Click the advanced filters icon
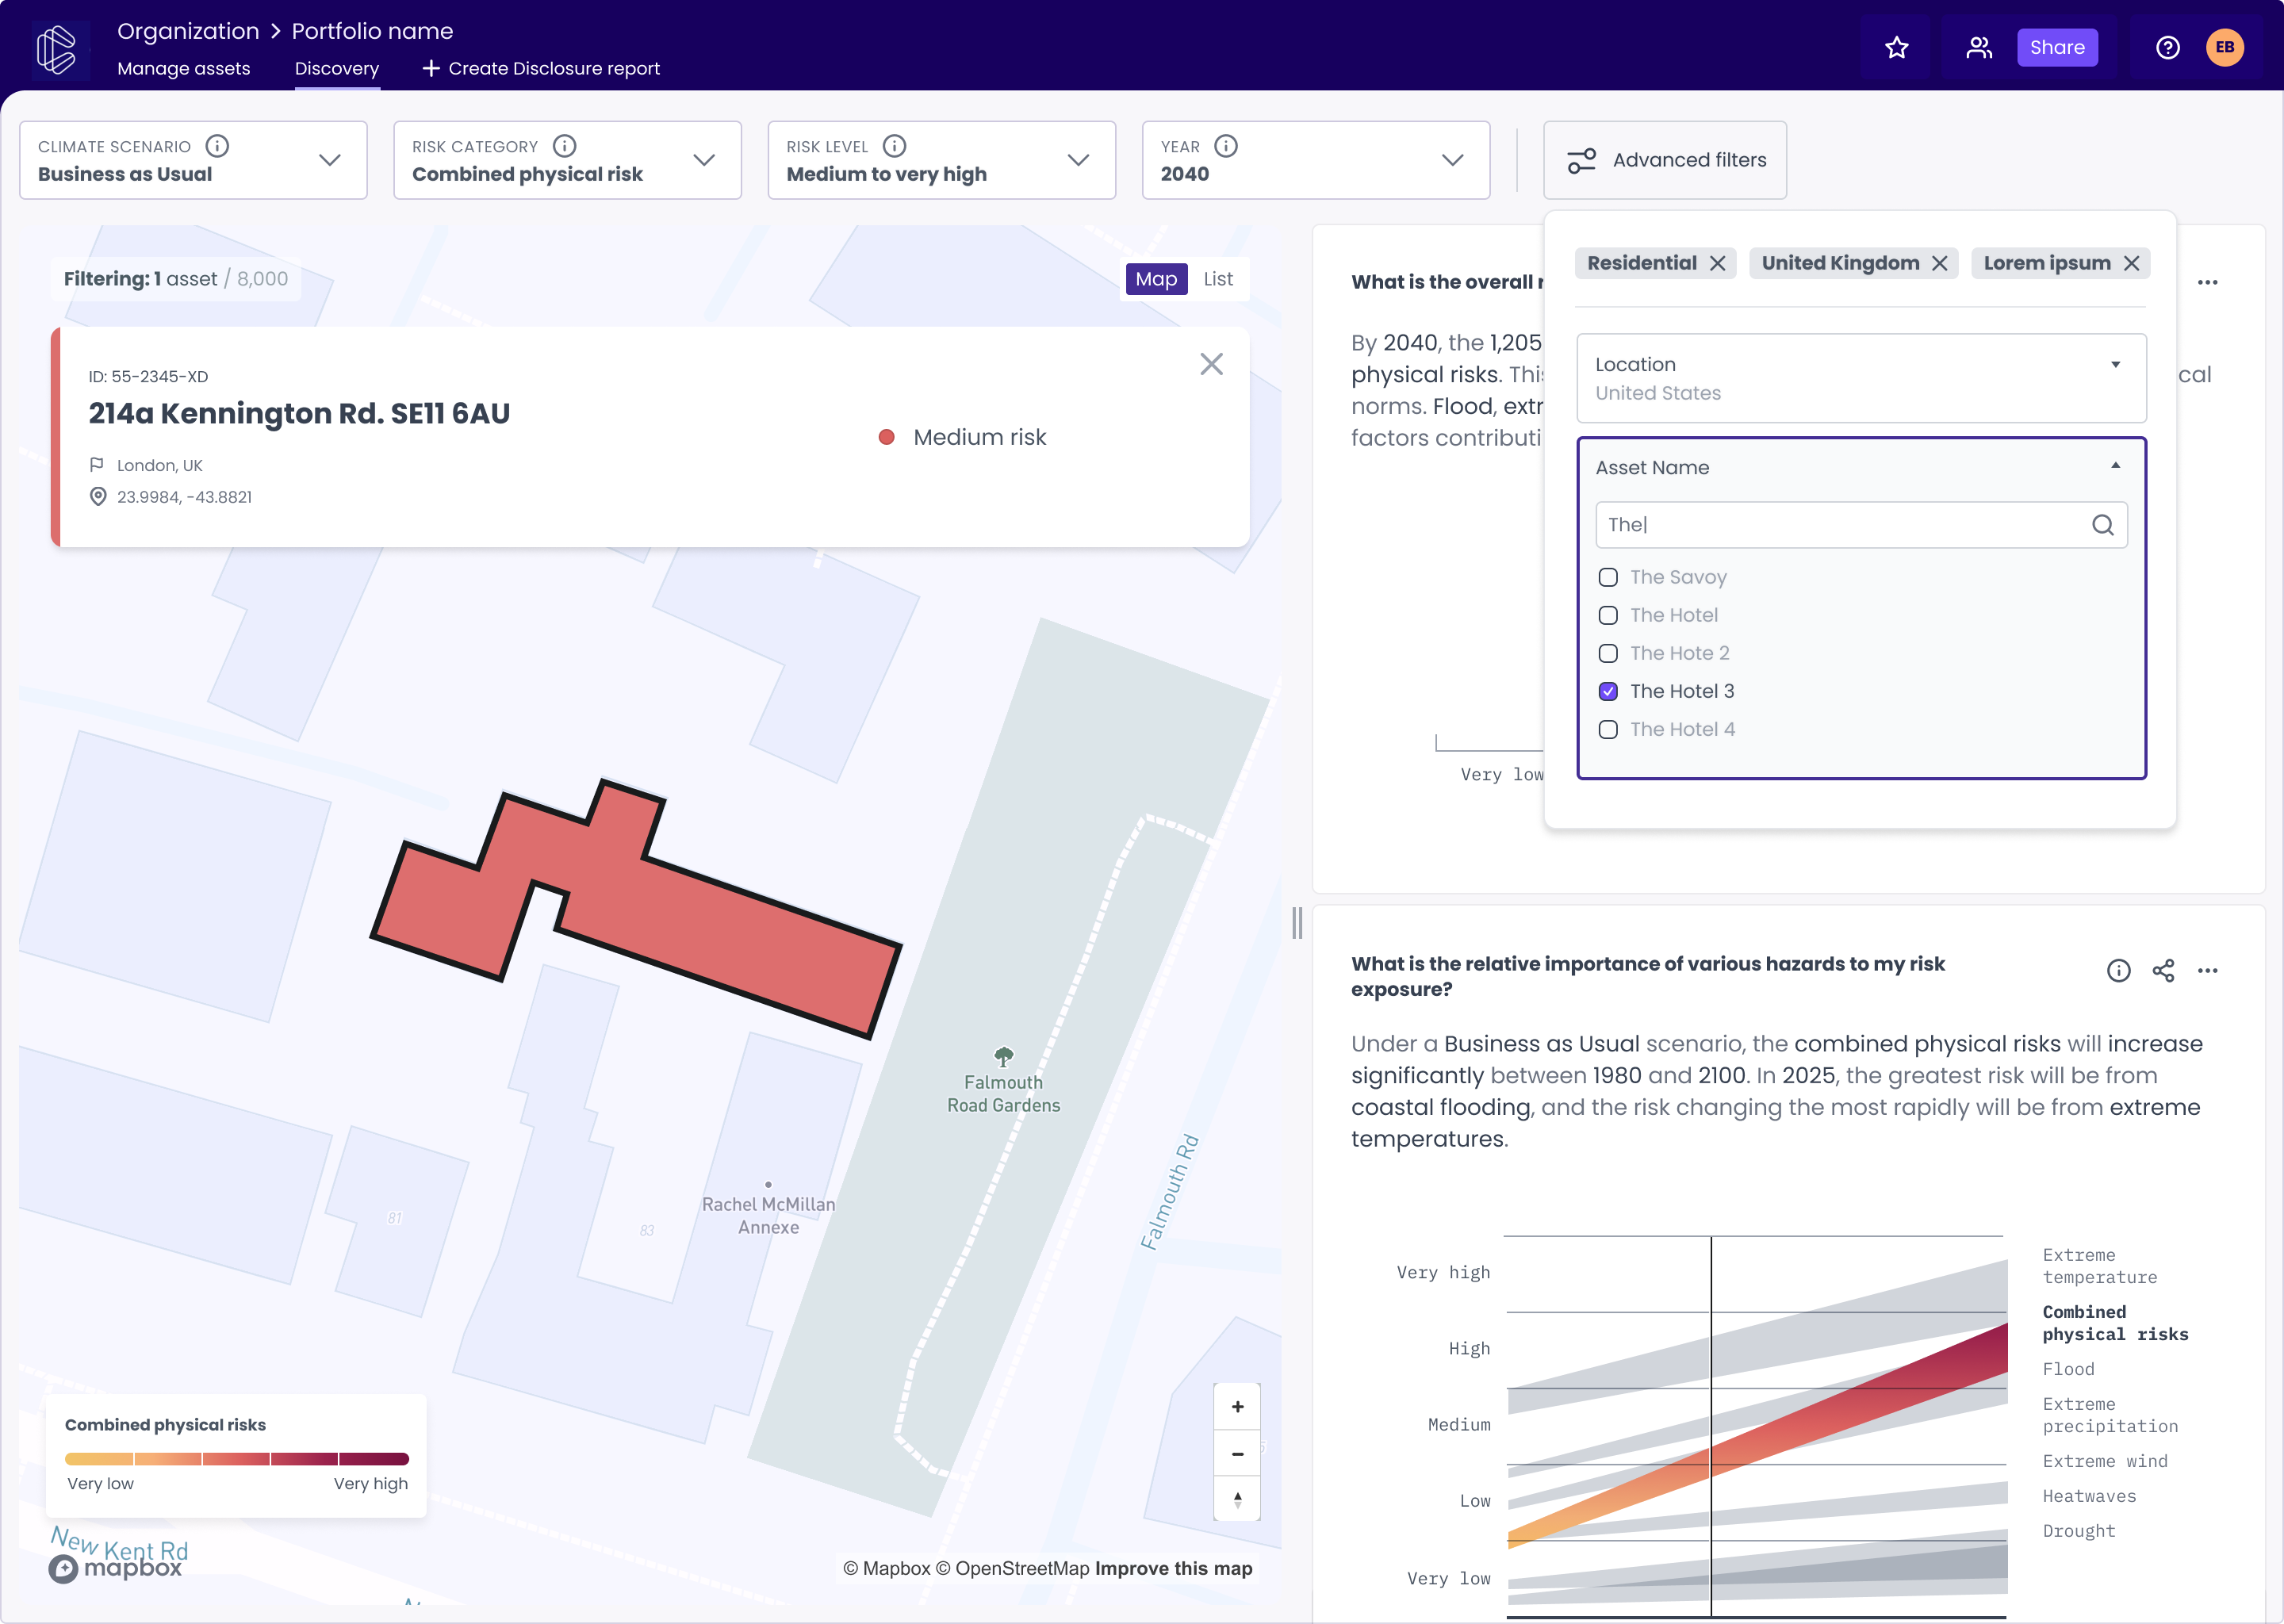 [1581, 160]
